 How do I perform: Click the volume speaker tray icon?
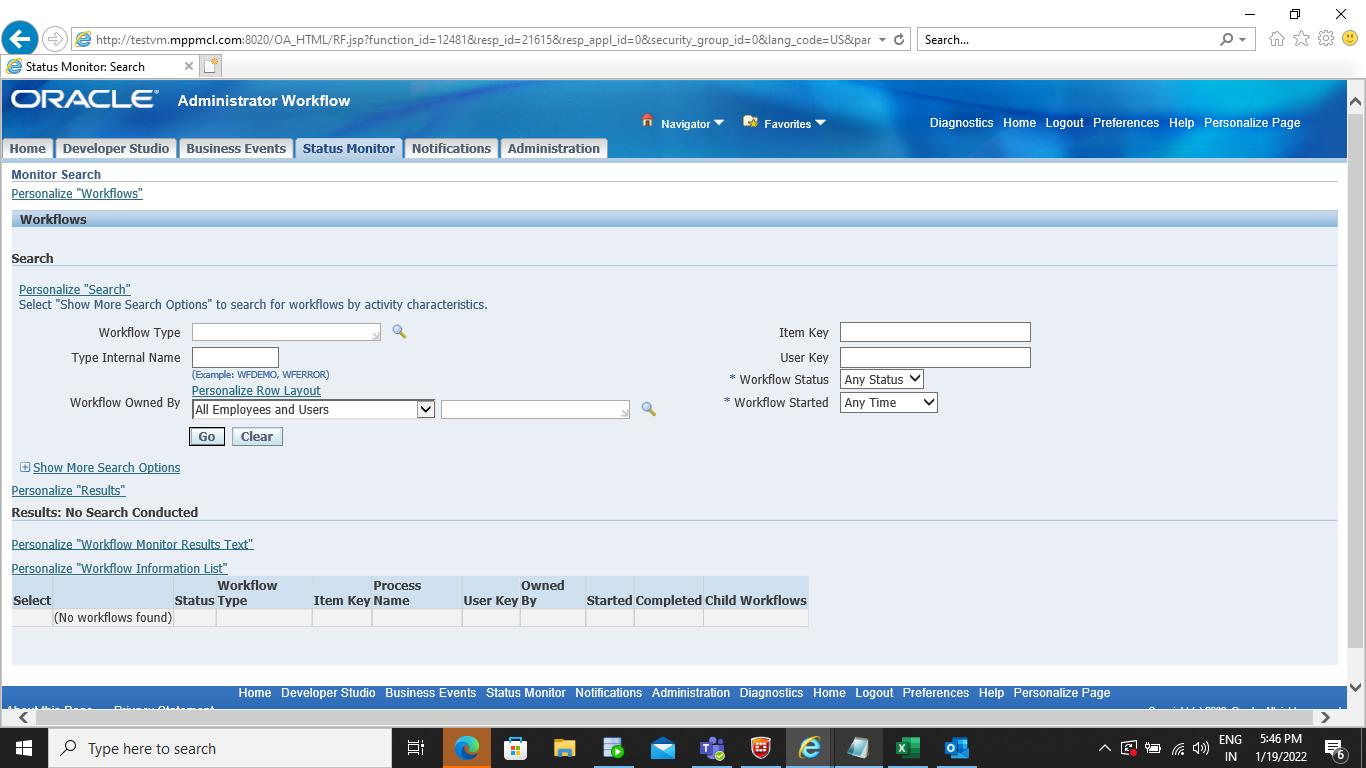[x=1201, y=748]
